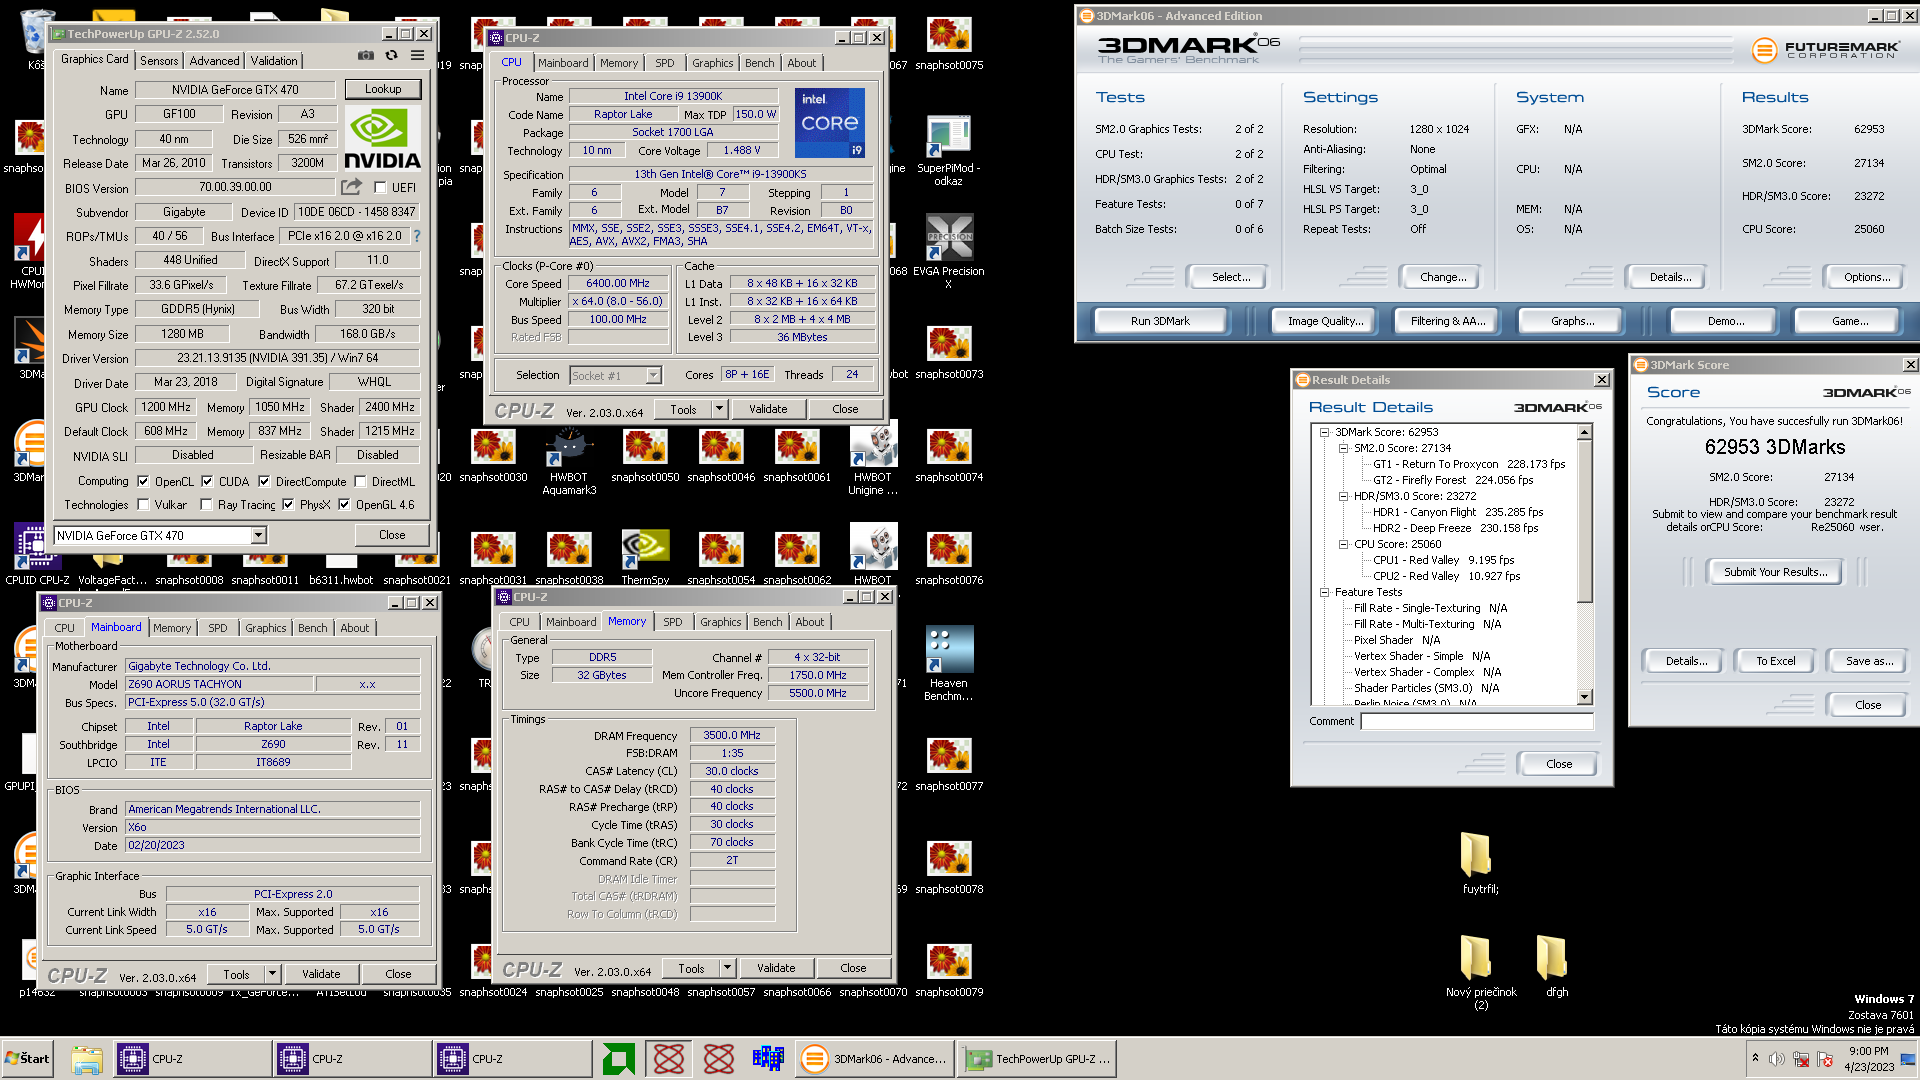Open Bench tab in CPU-Z Memory window
The height and width of the screenshot is (1080, 1920).
pos(768,622)
